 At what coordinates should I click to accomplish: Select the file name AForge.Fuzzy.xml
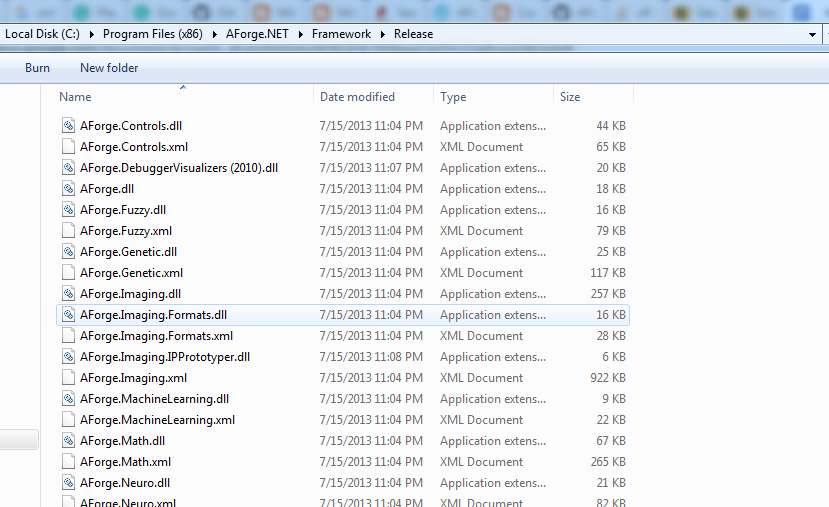(x=126, y=231)
